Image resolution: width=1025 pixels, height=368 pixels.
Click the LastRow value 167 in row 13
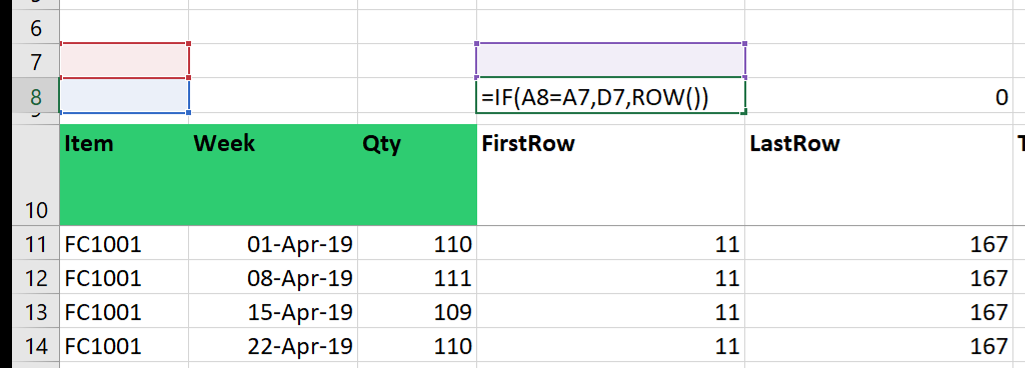(879, 312)
